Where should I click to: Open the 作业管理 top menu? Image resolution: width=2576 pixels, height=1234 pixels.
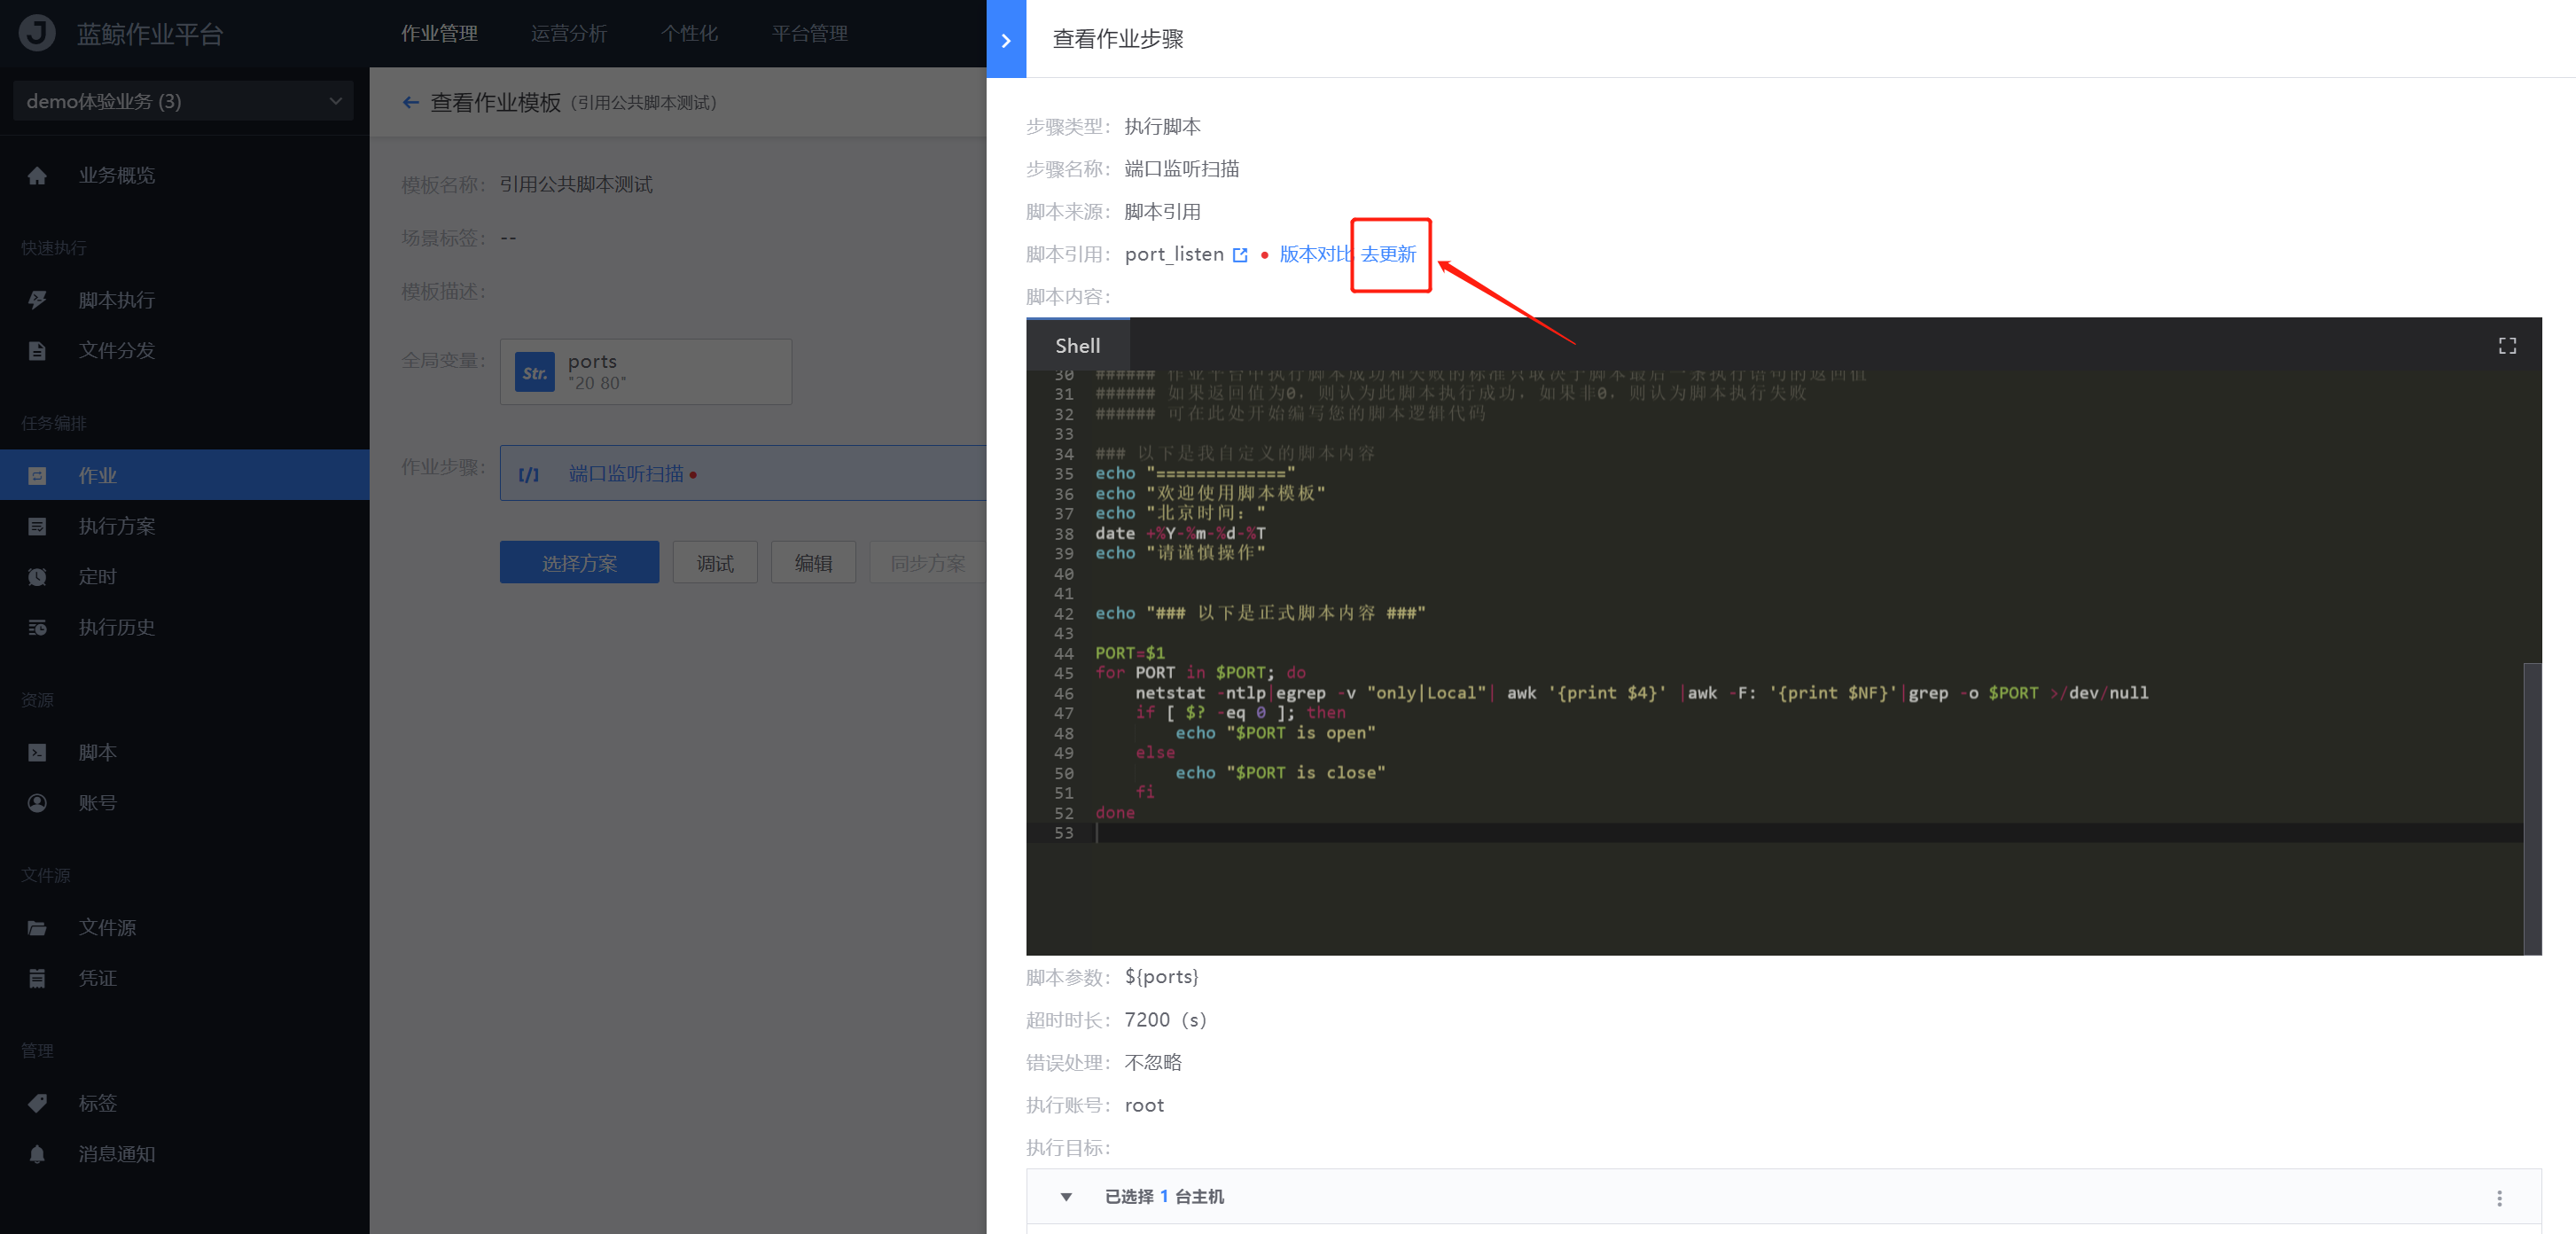pyautogui.click(x=439, y=33)
